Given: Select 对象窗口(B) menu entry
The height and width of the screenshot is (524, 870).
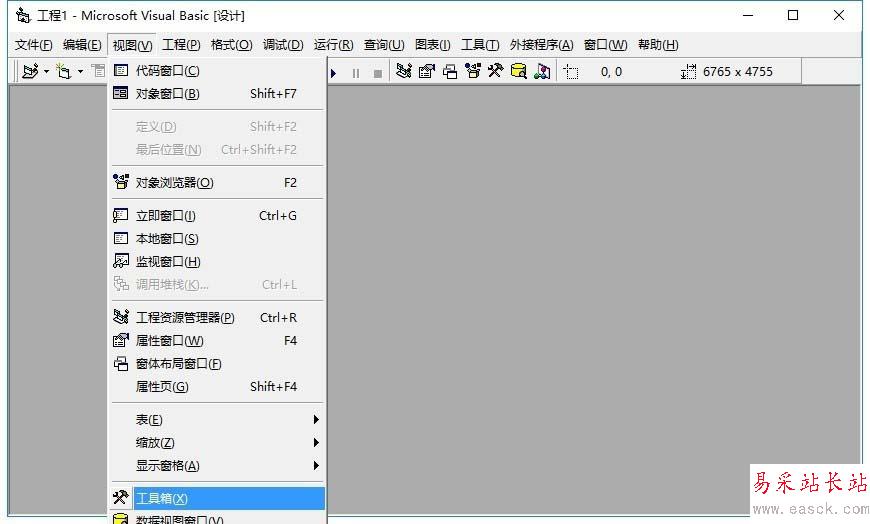Looking at the screenshot, I should pos(217,94).
